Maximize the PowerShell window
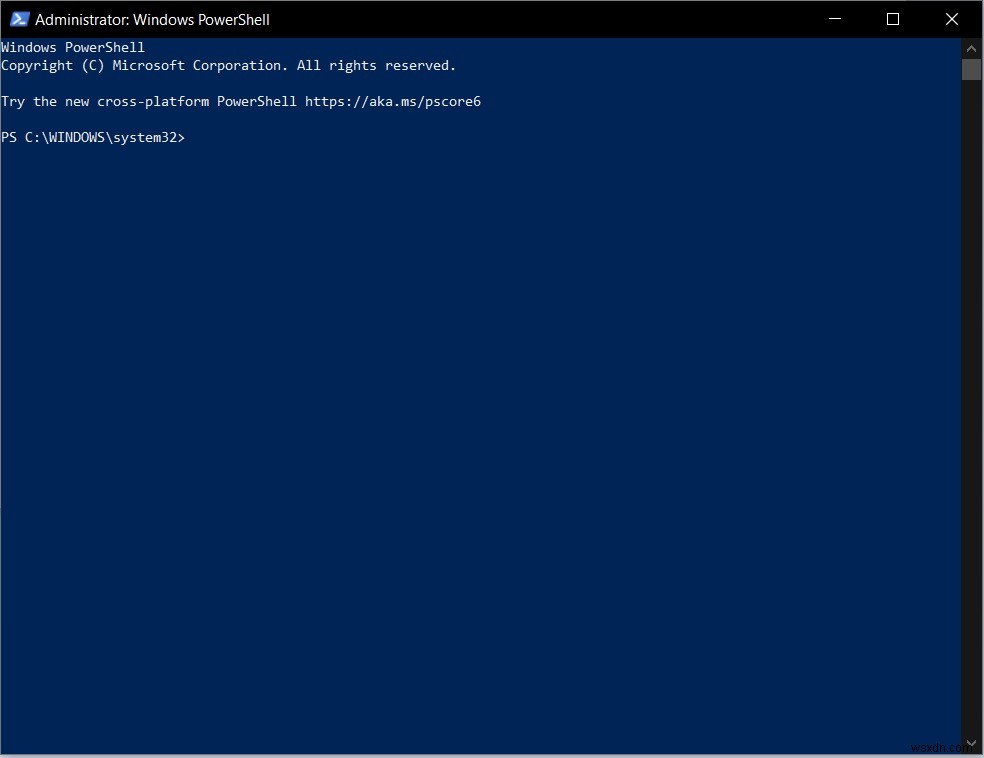 (x=893, y=19)
